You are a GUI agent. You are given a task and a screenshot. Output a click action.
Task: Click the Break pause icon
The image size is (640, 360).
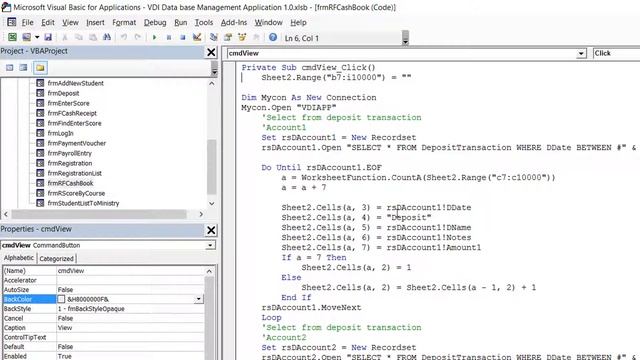pos(169,38)
